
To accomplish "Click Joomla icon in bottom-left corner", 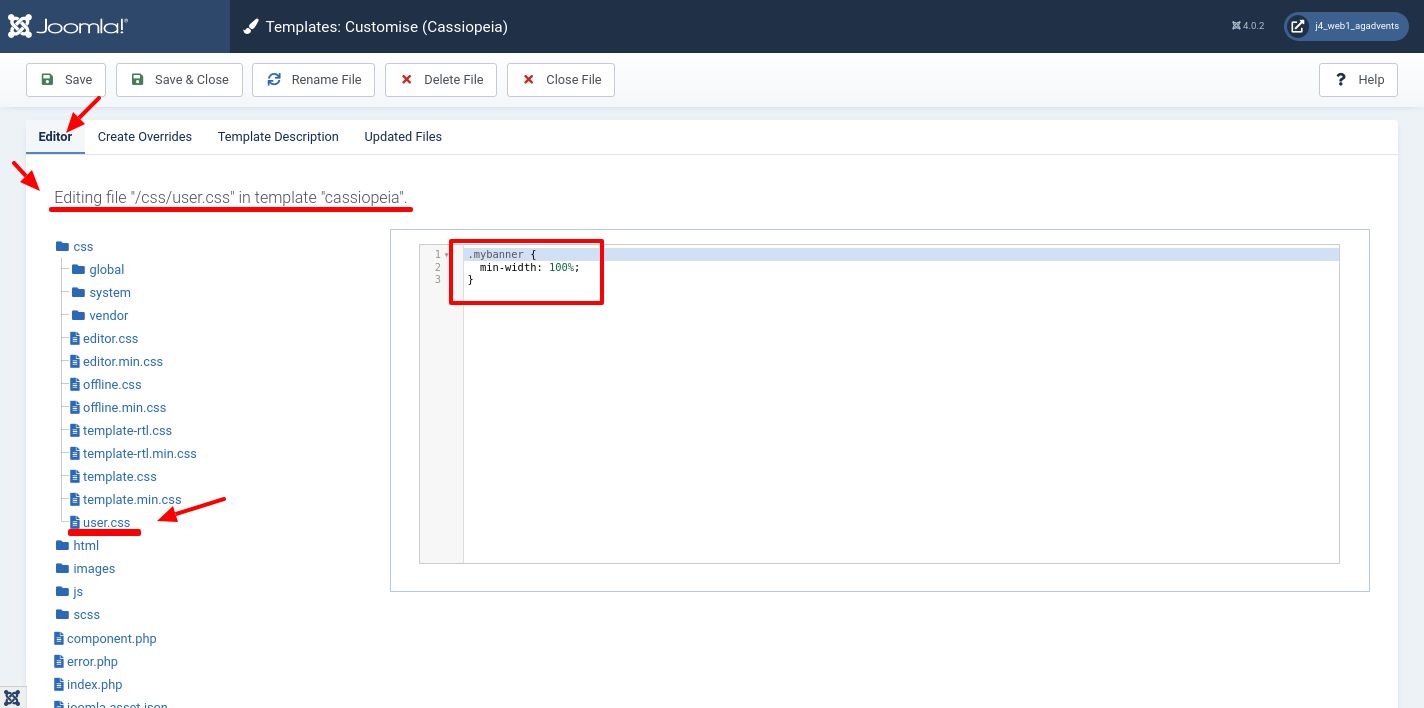I will (x=12, y=697).
